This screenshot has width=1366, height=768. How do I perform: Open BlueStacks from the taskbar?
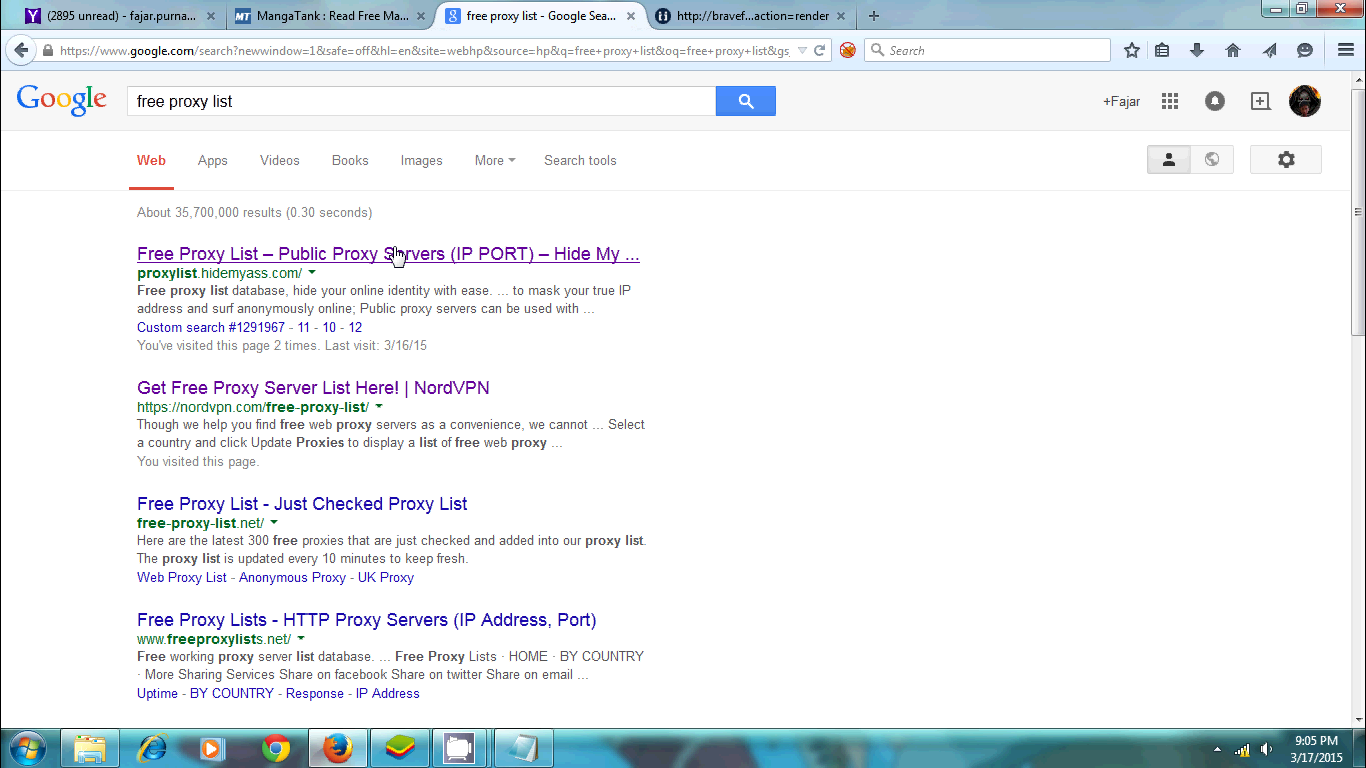[399, 748]
